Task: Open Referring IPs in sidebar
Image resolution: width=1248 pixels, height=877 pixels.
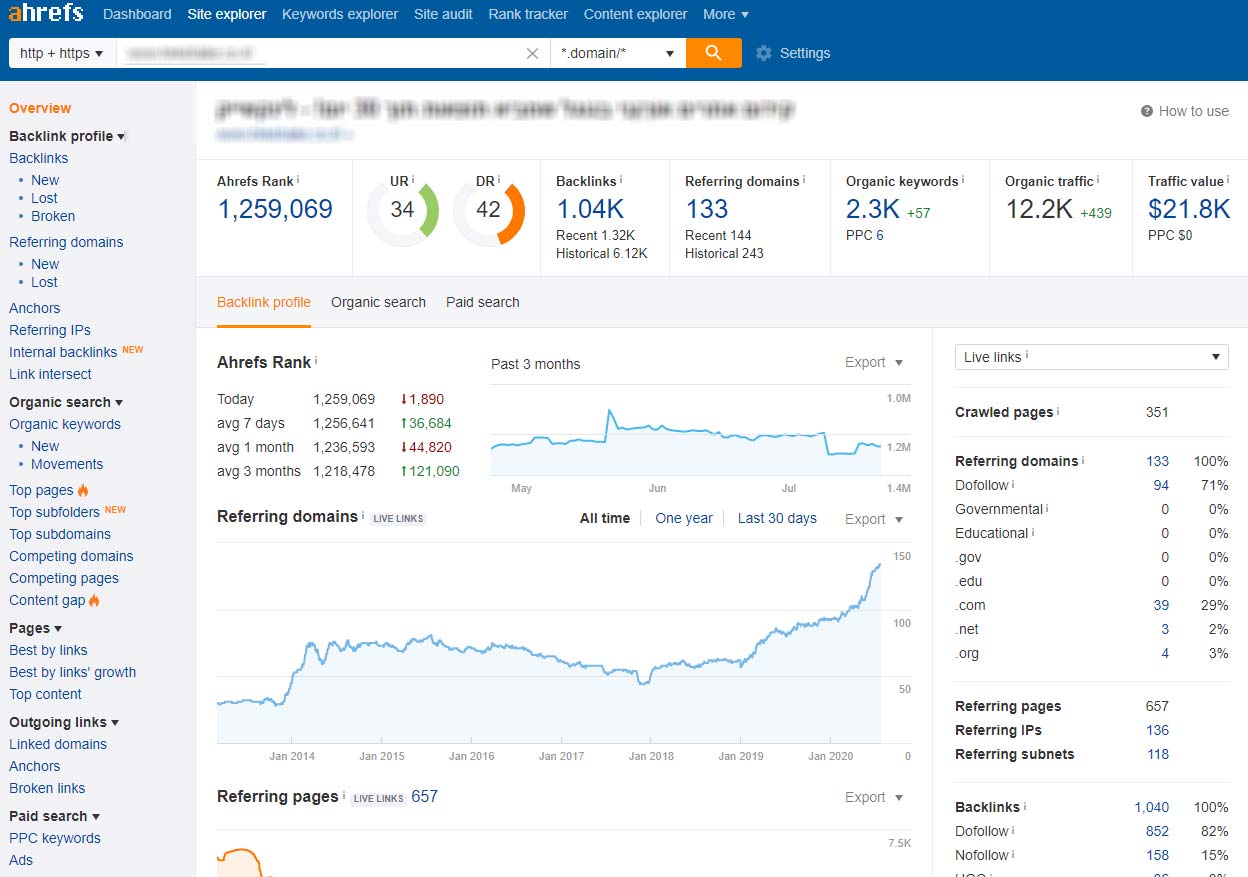Action: tap(50, 330)
